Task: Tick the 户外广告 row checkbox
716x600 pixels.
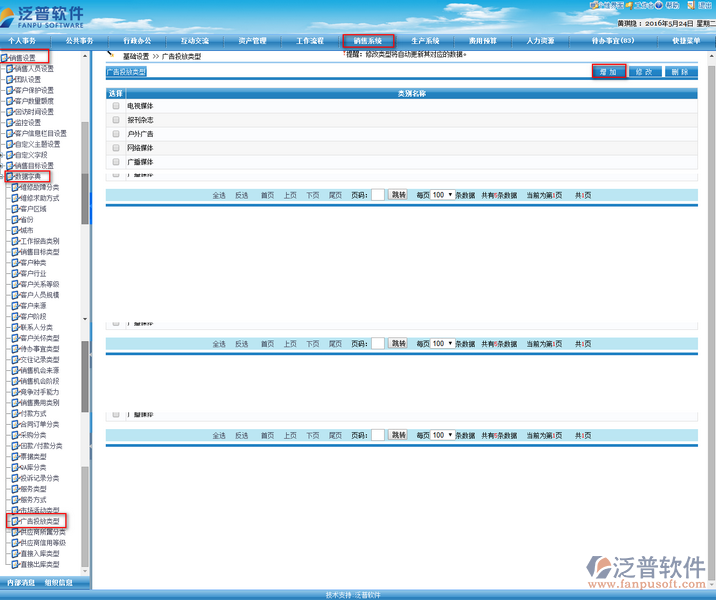Action: (x=116, y=134)
